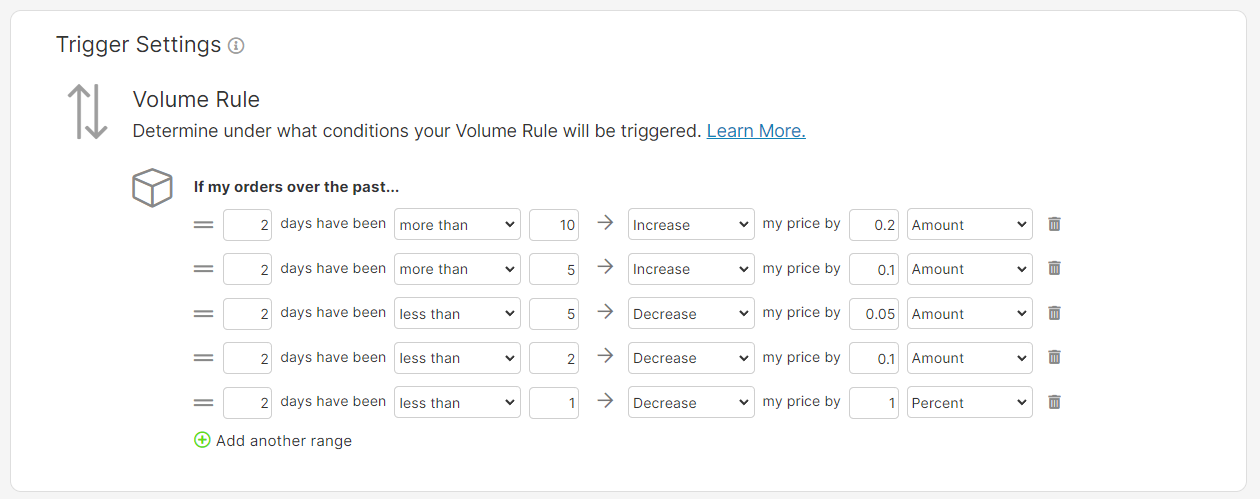Click the order count field showing 10
Screen dimensions: 1260x499
(554, 225)
